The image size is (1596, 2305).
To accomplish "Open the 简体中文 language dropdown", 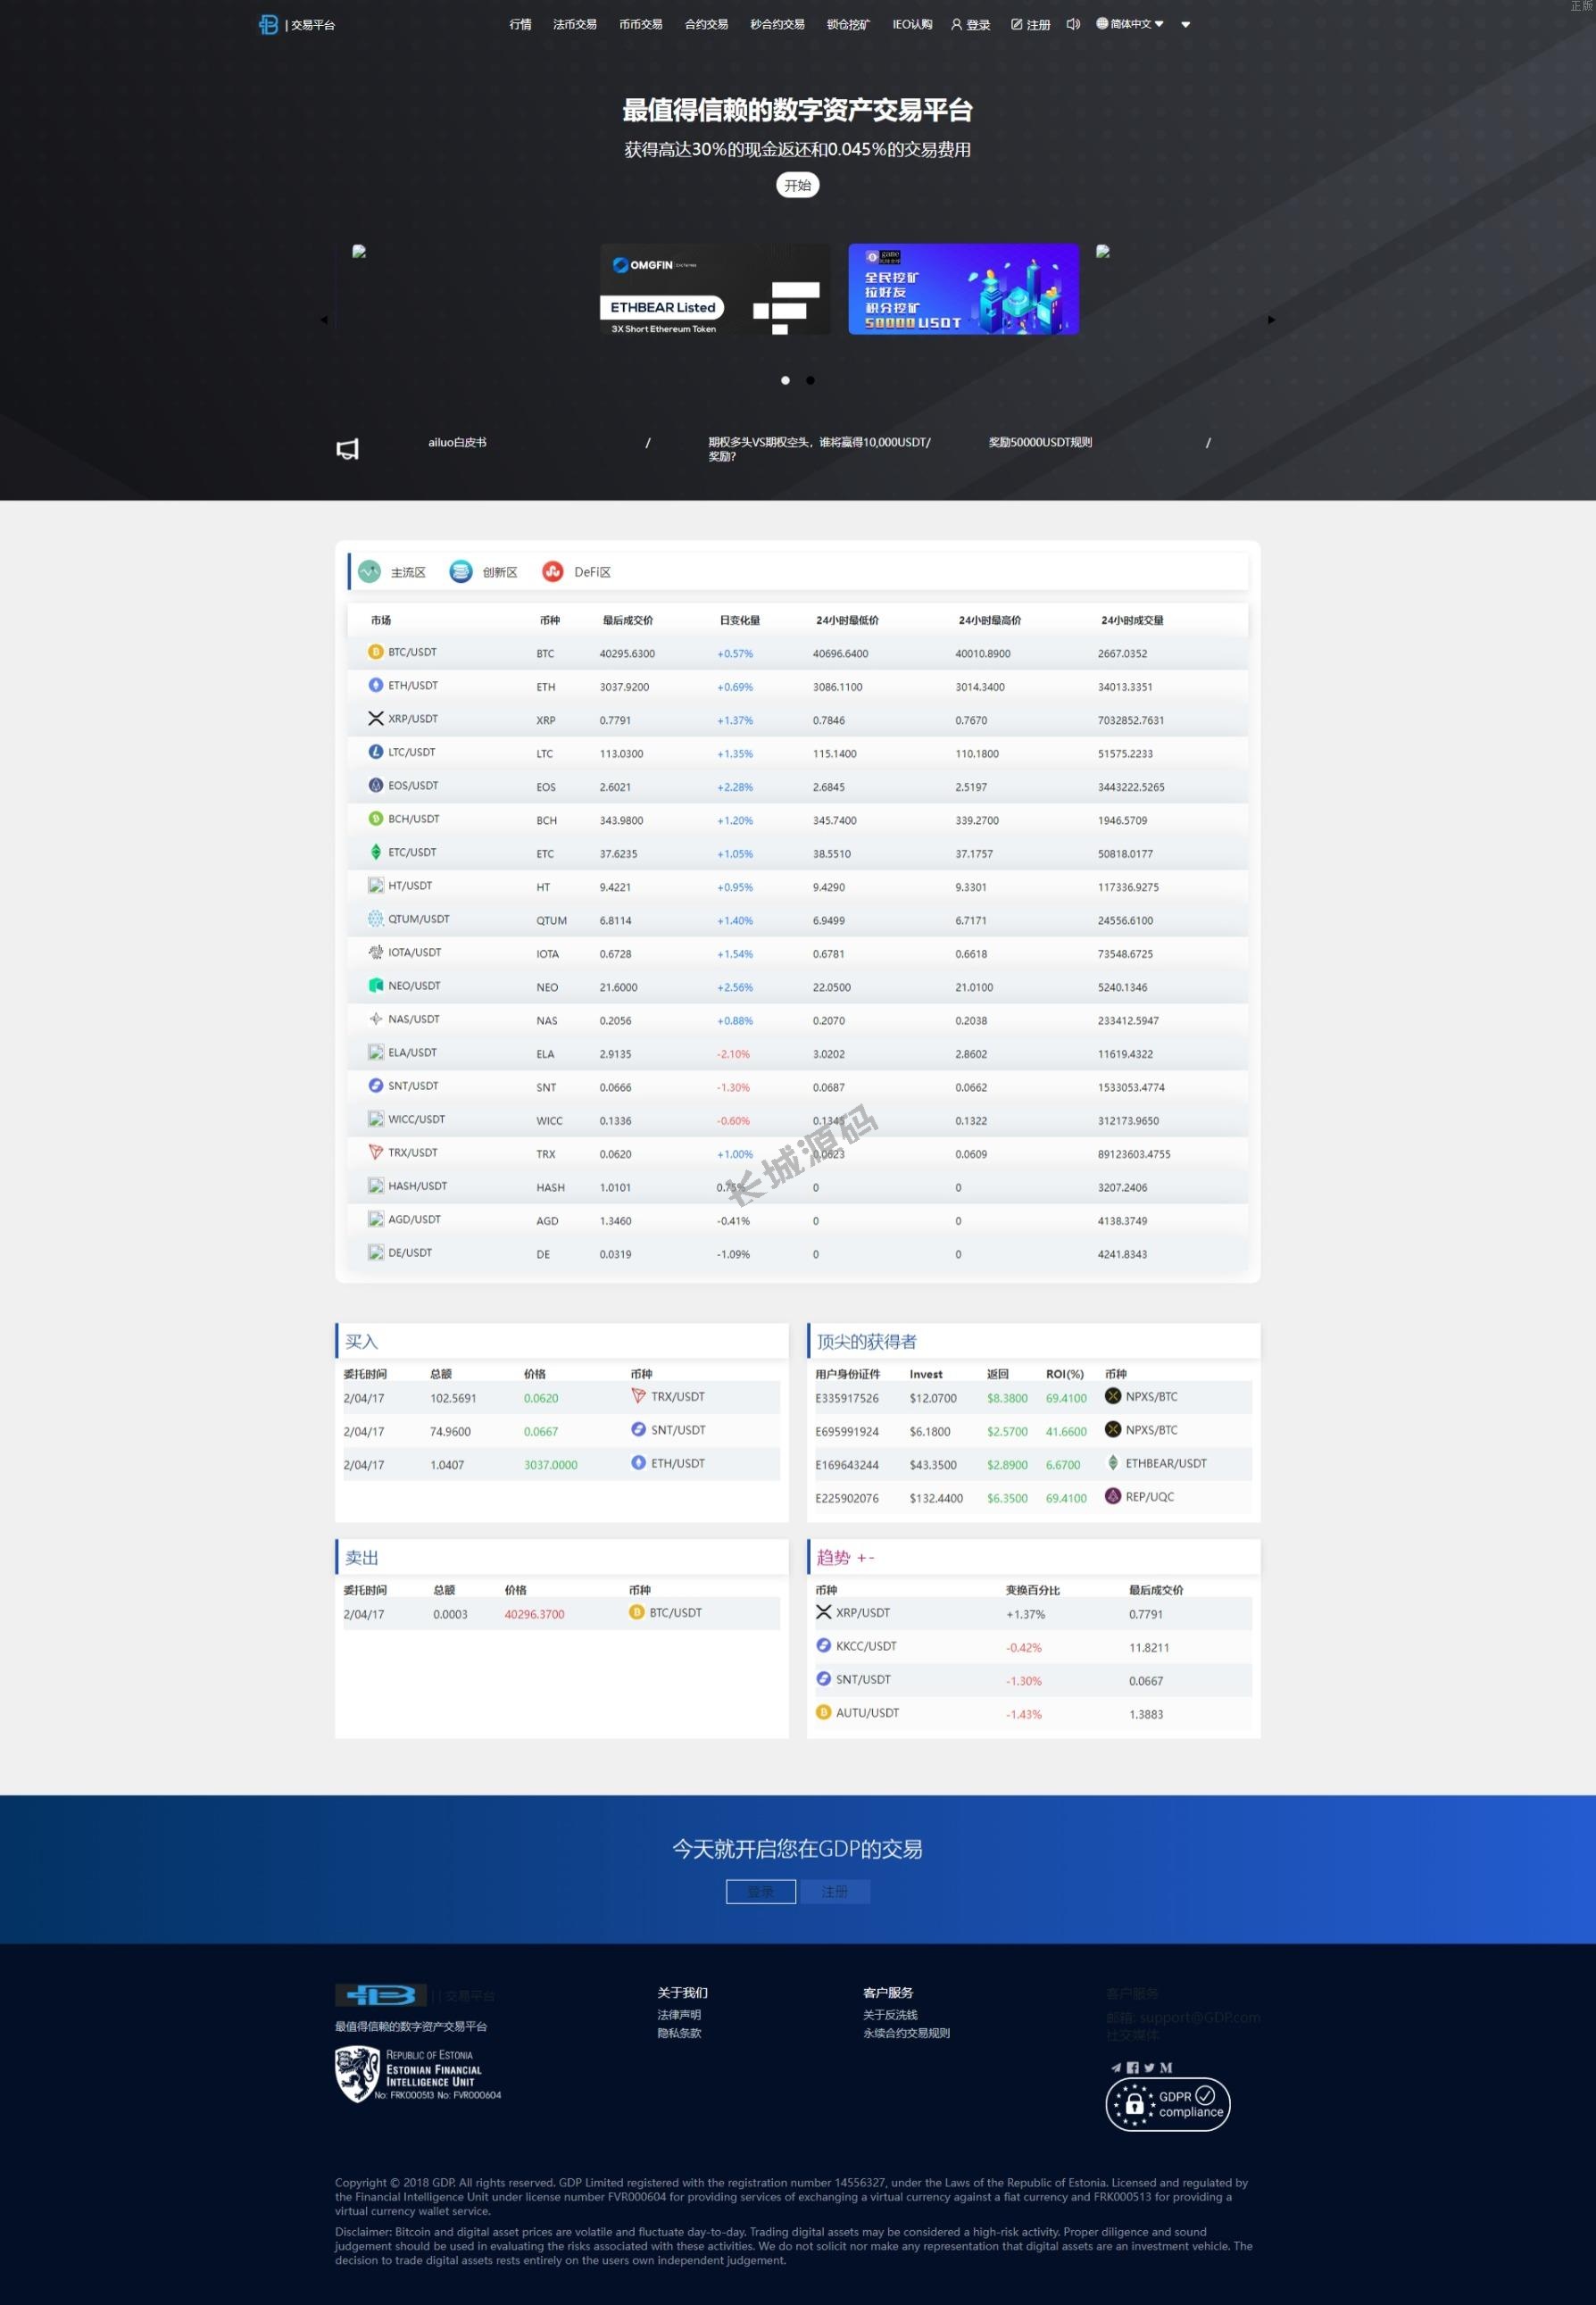I will click(x=1137, y=24).
